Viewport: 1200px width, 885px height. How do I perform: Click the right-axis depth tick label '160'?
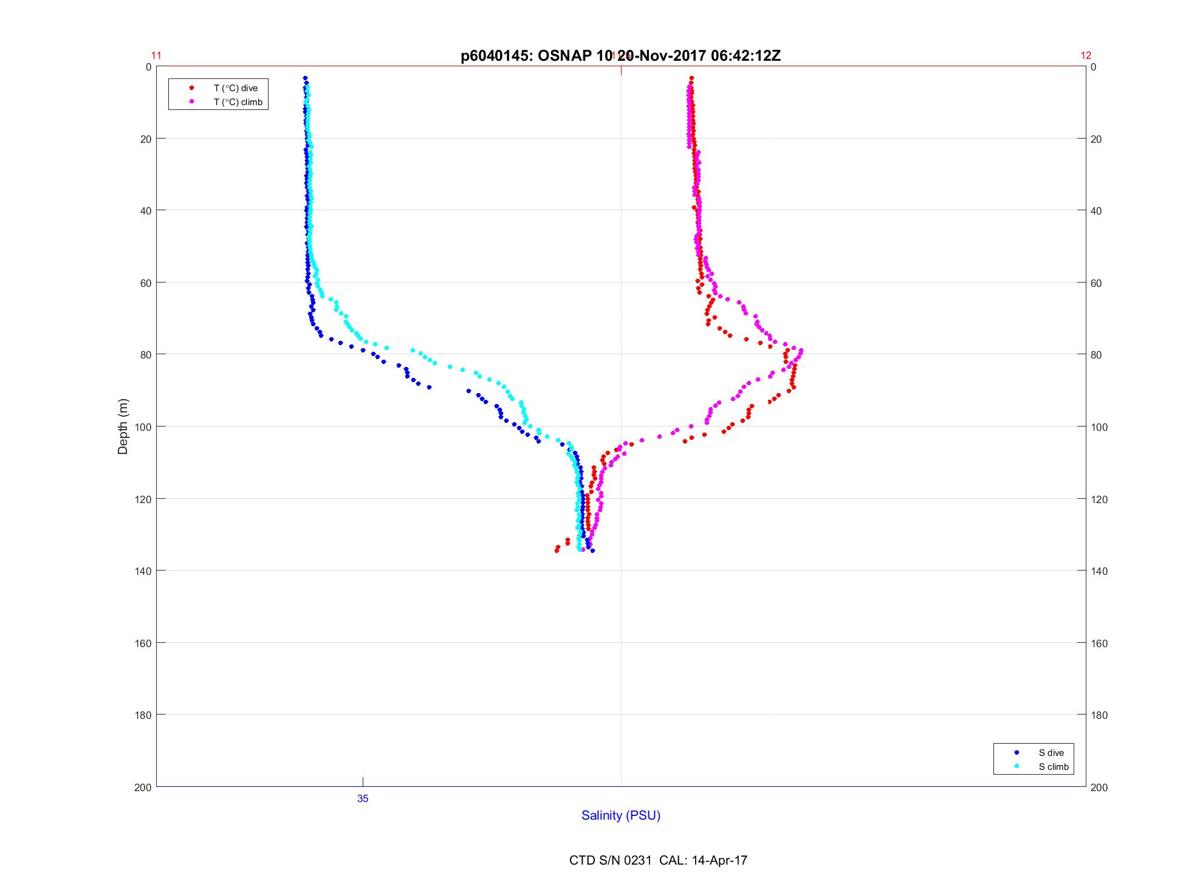(x=1100, y=643)
